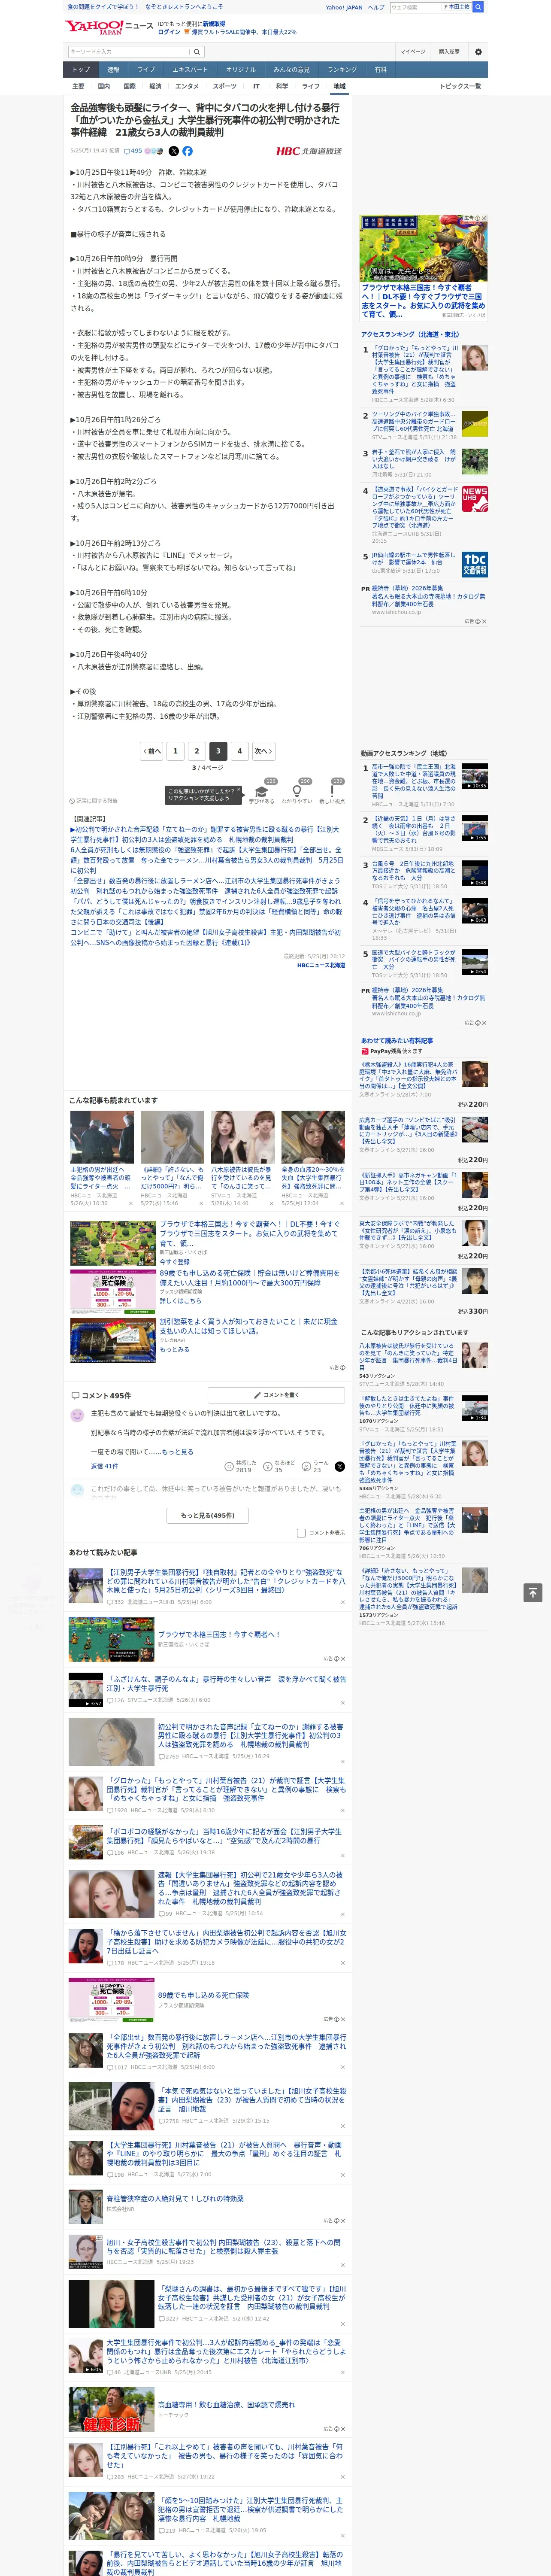
Task: Expand the top comment with もっと見る
Action: point(178,1452)
